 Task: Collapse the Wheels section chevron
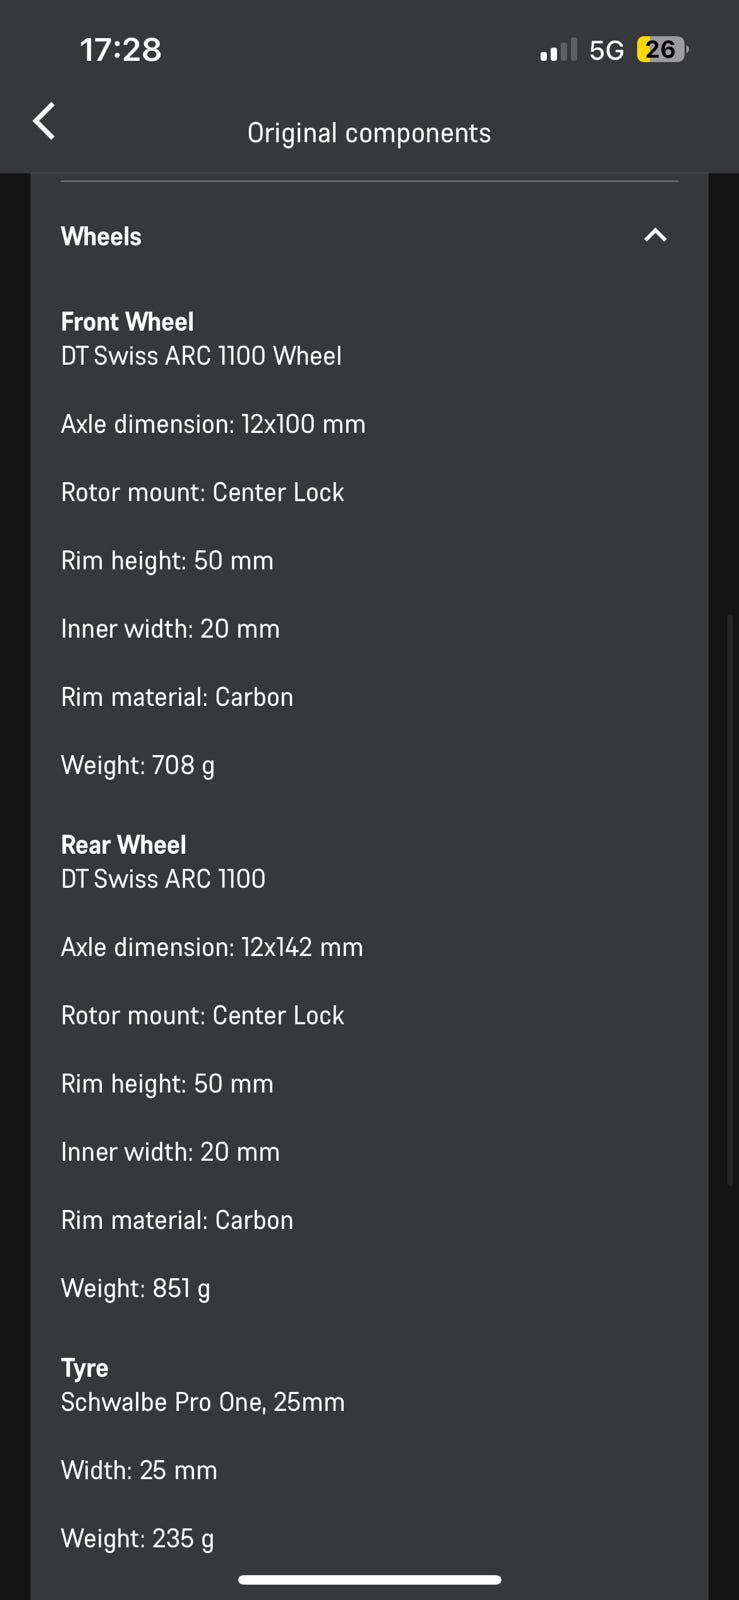tap(655, 235)
